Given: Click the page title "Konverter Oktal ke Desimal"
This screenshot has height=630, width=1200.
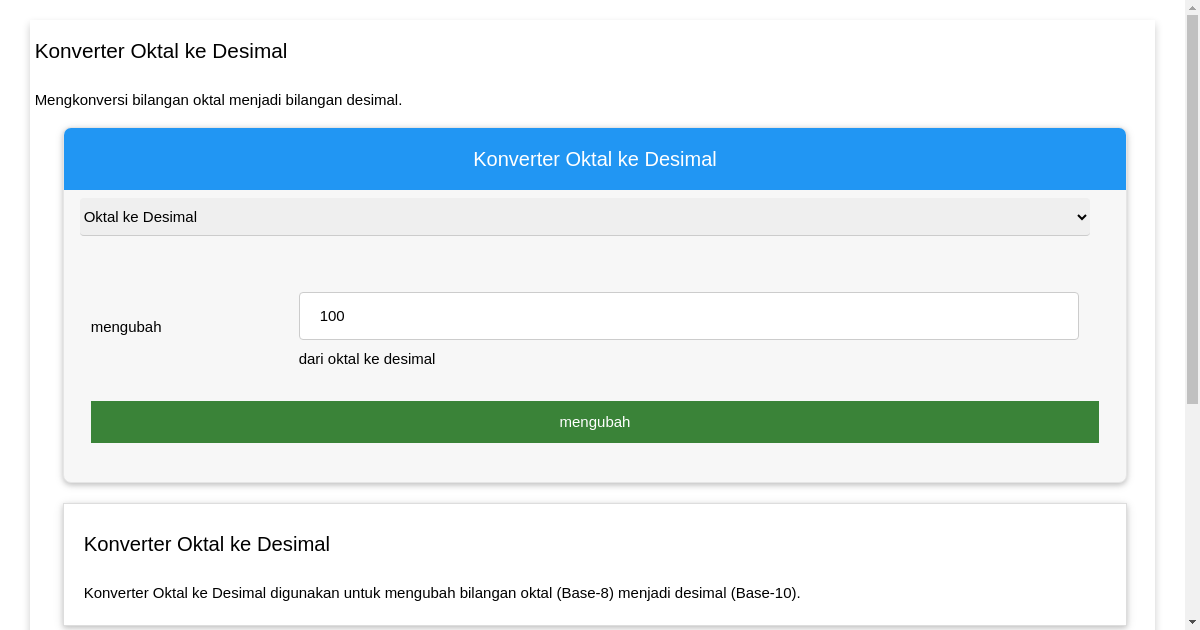Looking at the screenshot, I should coord(161,51).
